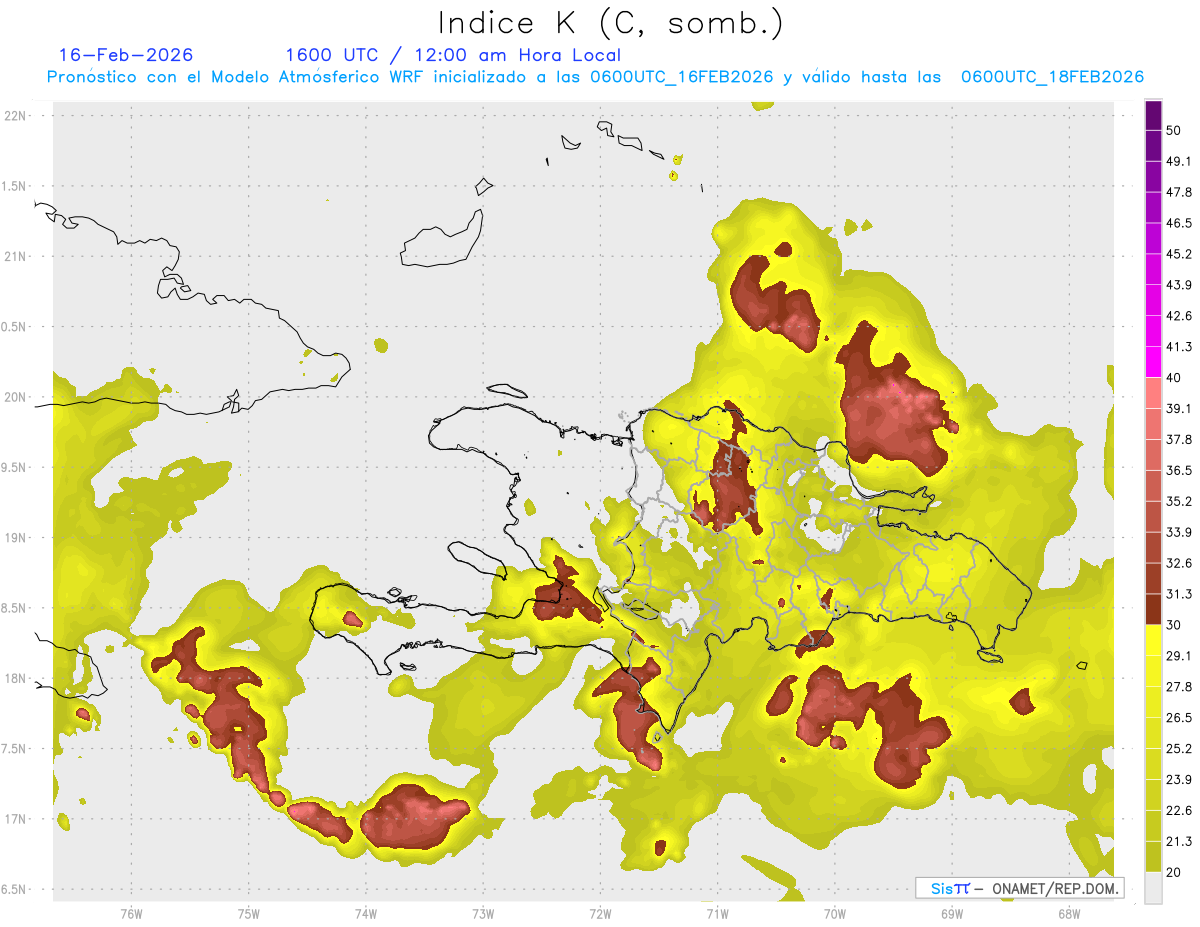Image resolution: width=1200 pixels, height=927 pixels.
Task: Click the colorbar value "46.5"
Action: click(x=1179, y=223)
